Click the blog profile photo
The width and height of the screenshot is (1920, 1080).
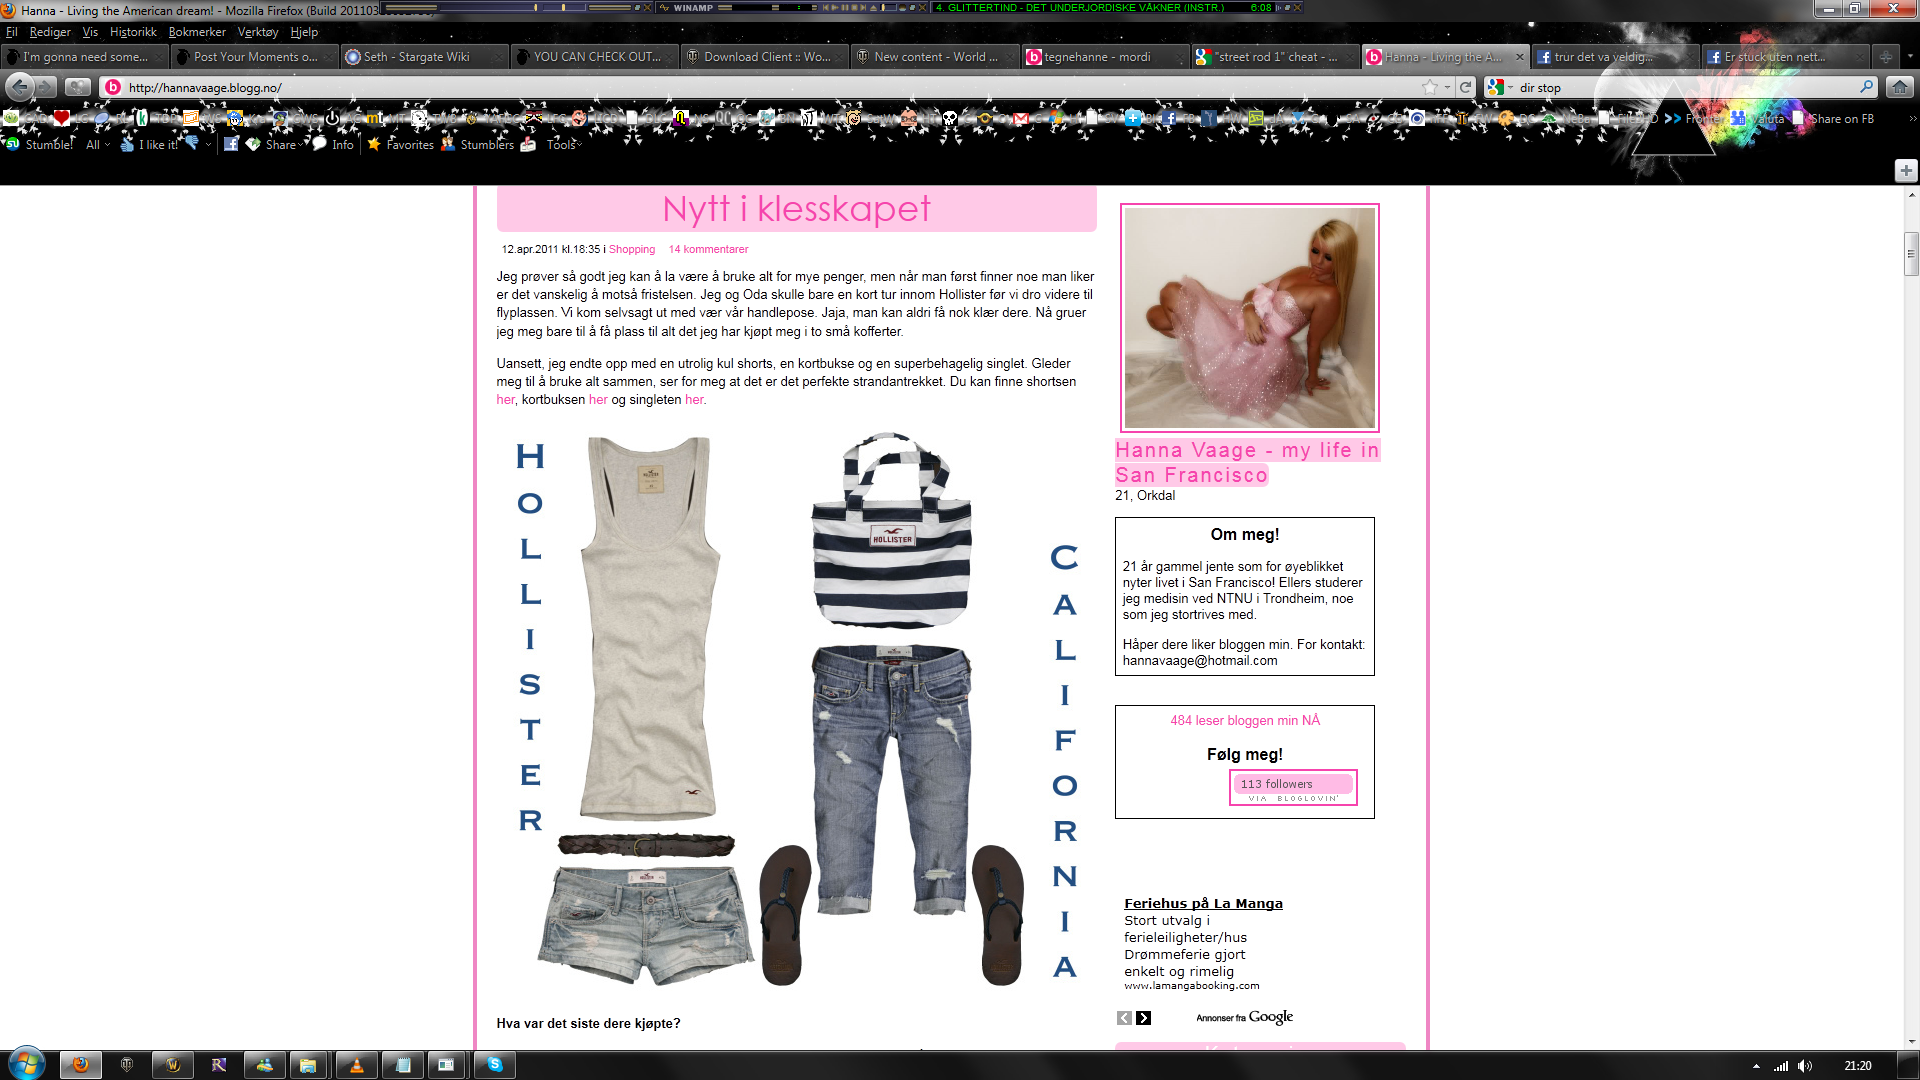[x=1249, y=318]
